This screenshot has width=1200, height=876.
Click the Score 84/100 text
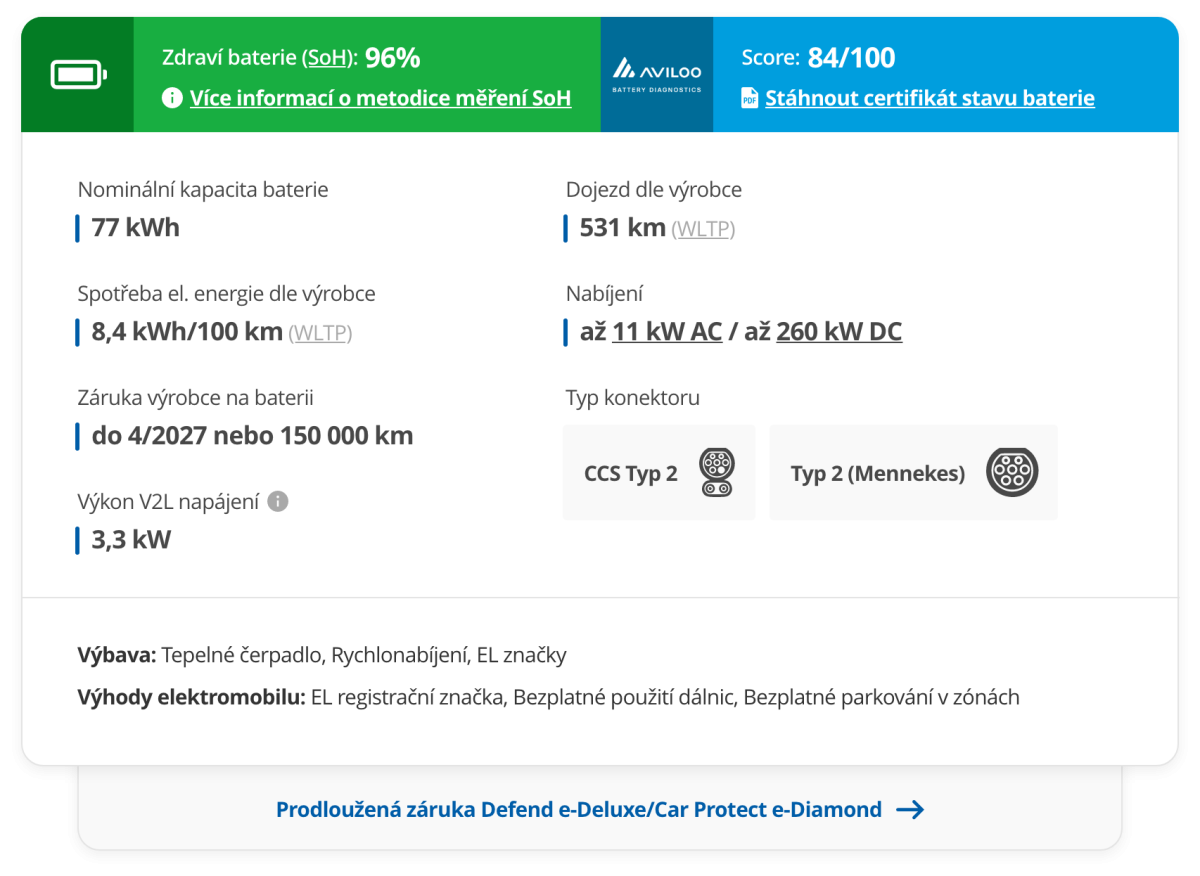click(818, 58)
